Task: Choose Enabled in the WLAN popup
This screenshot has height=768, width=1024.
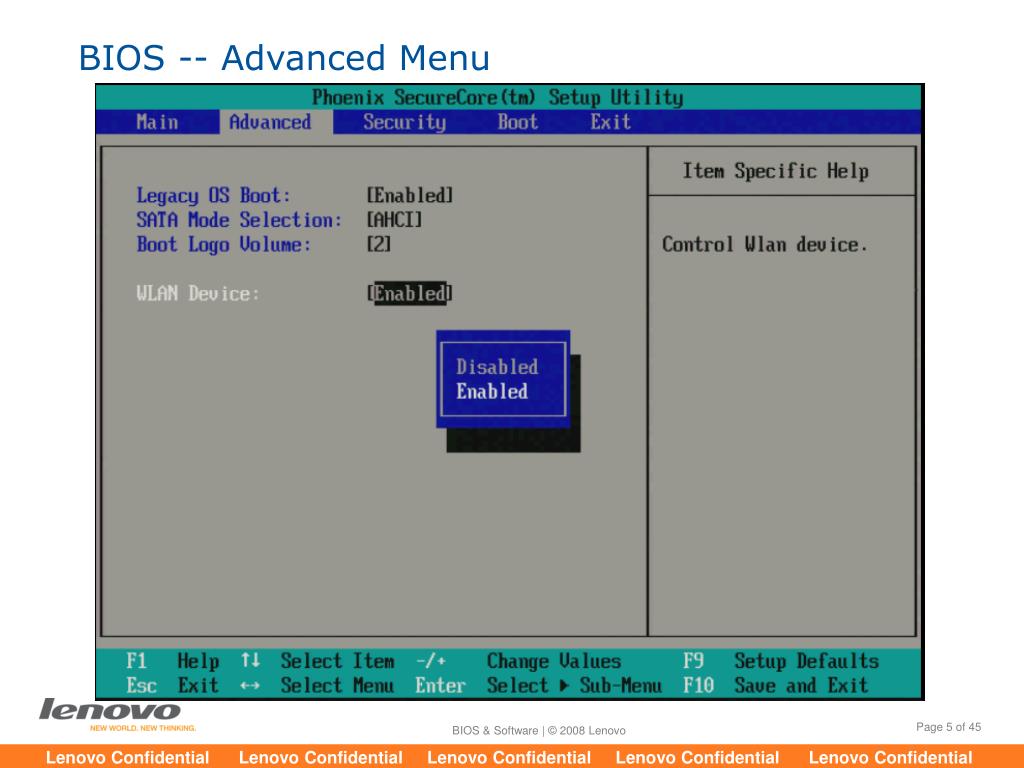Action: click(492, 392)
